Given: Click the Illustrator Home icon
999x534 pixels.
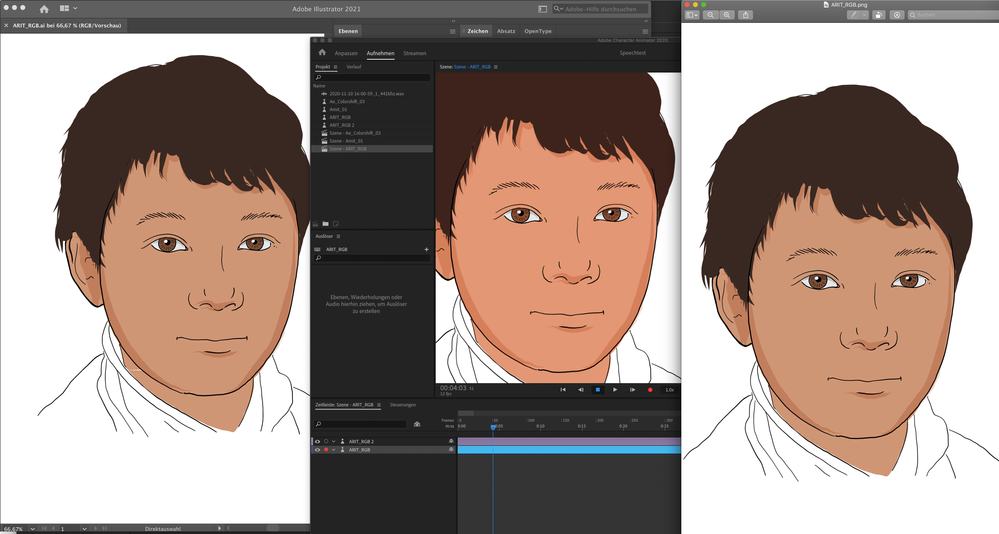Looking at the screenshot, I should (x=44, y=8).
